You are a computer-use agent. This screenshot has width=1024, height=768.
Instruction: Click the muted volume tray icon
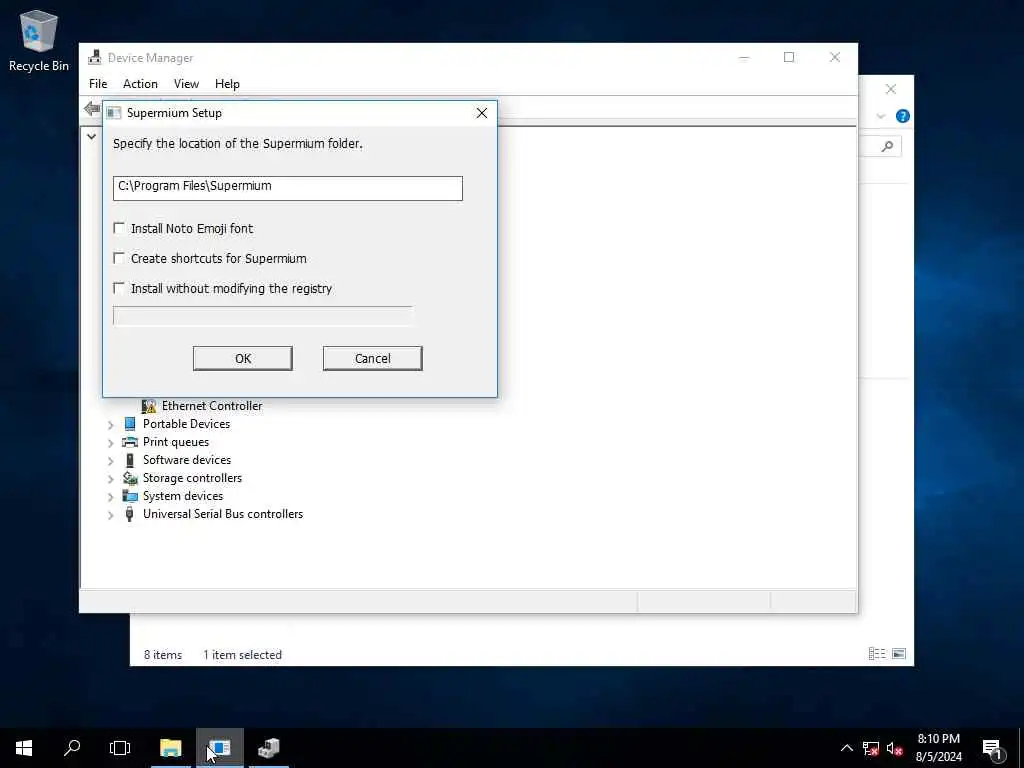(895, 749)
